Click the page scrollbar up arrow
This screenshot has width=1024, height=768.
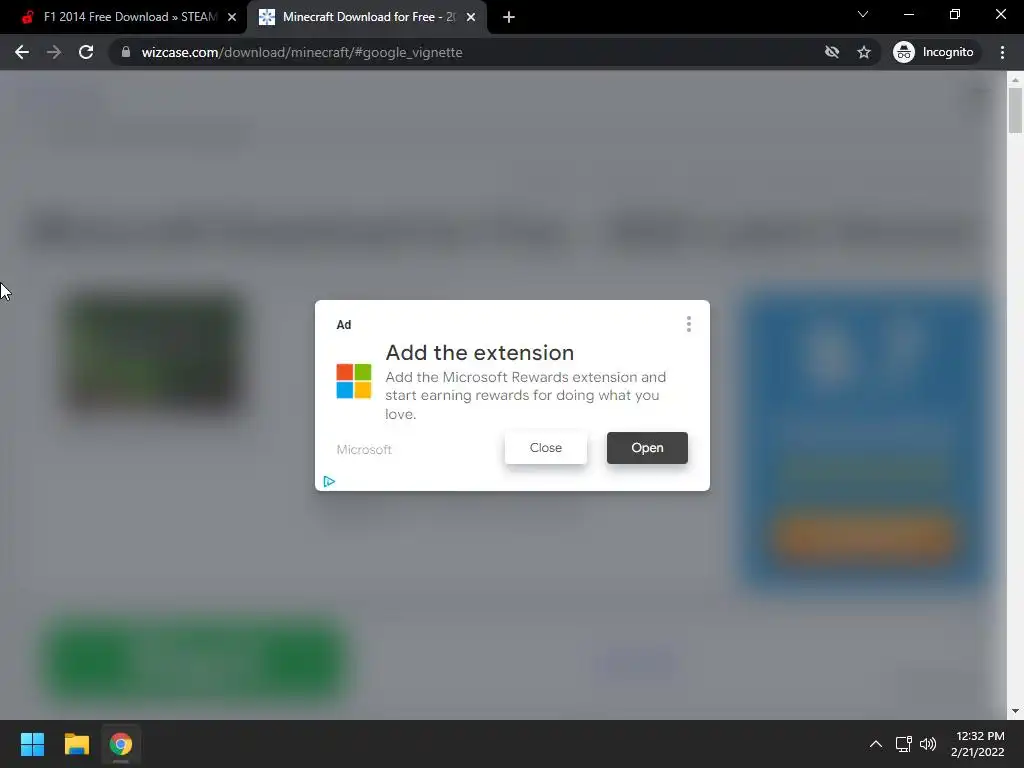(1015, 80)
